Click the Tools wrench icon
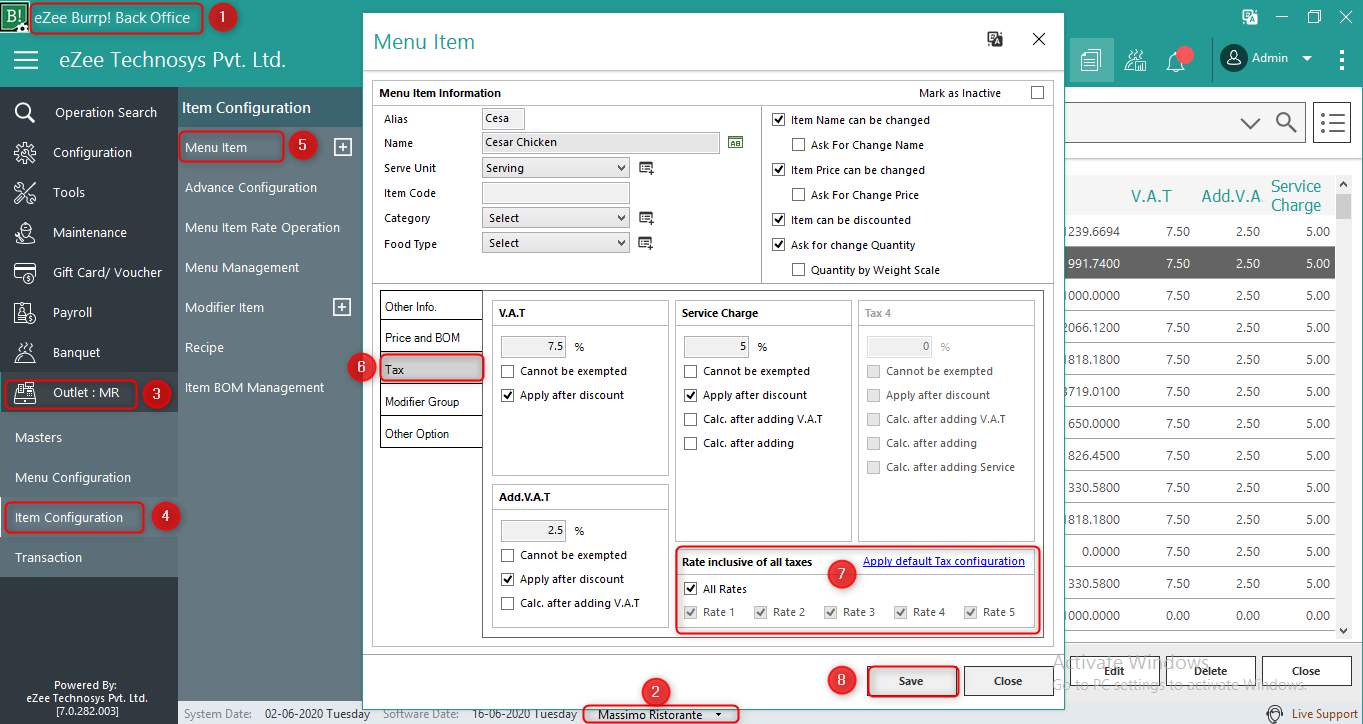Image resolution: width=1363 pixels, height=724 pixels. tap(25, 192)
